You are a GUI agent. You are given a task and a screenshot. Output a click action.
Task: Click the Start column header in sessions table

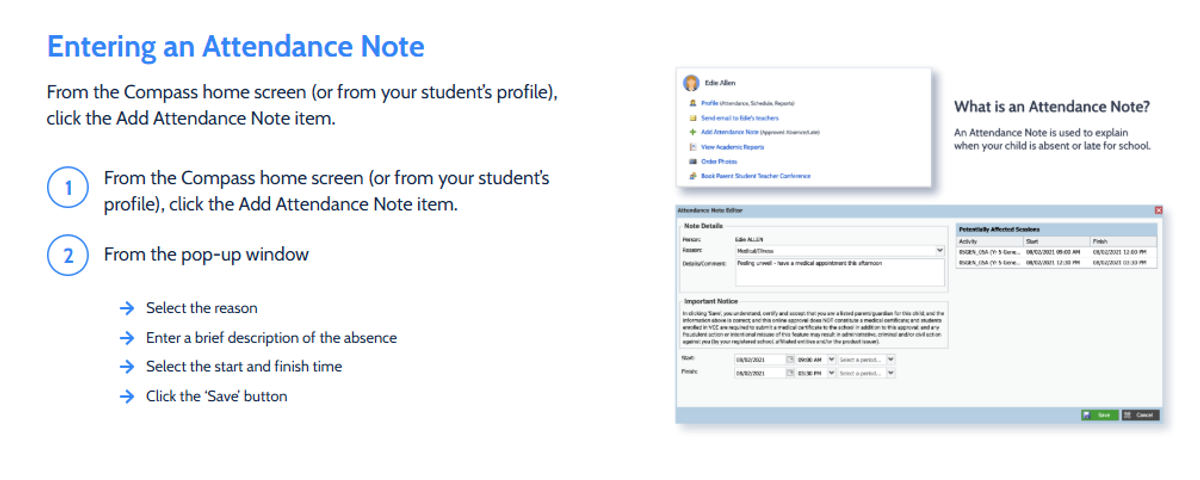(1057, 241)
